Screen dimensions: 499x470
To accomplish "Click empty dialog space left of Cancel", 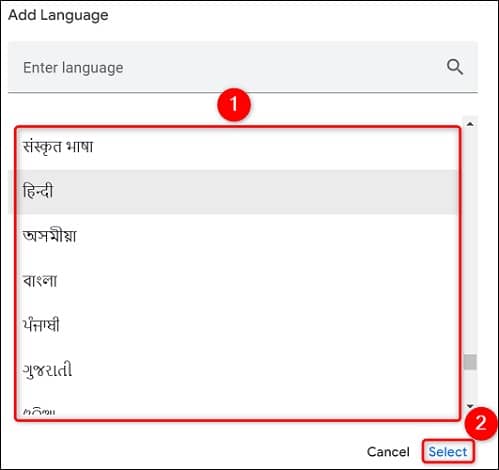I will coord(183,452).
